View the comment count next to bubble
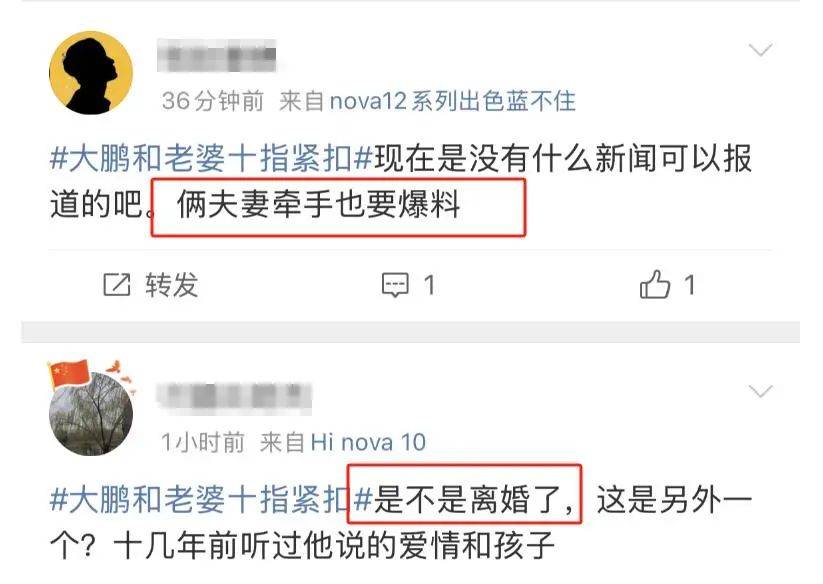 click(429, 285)
